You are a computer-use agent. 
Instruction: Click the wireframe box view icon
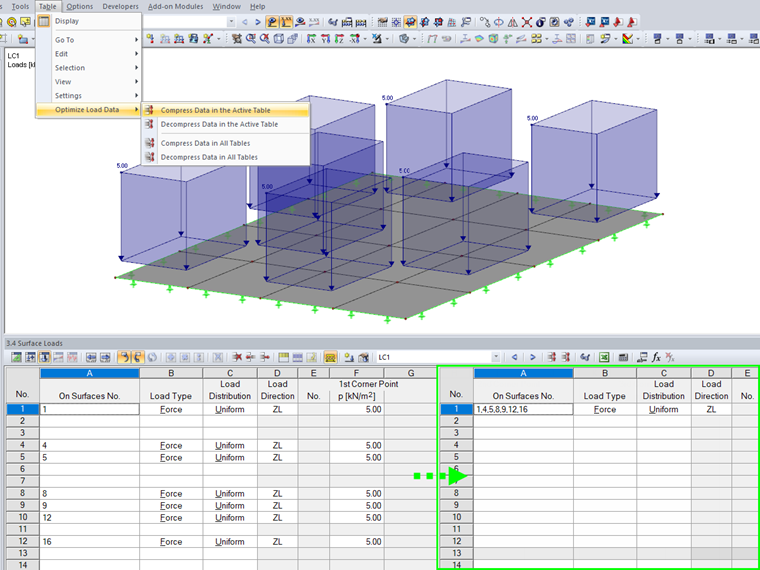pyautogui.click(x=279, y=39)
